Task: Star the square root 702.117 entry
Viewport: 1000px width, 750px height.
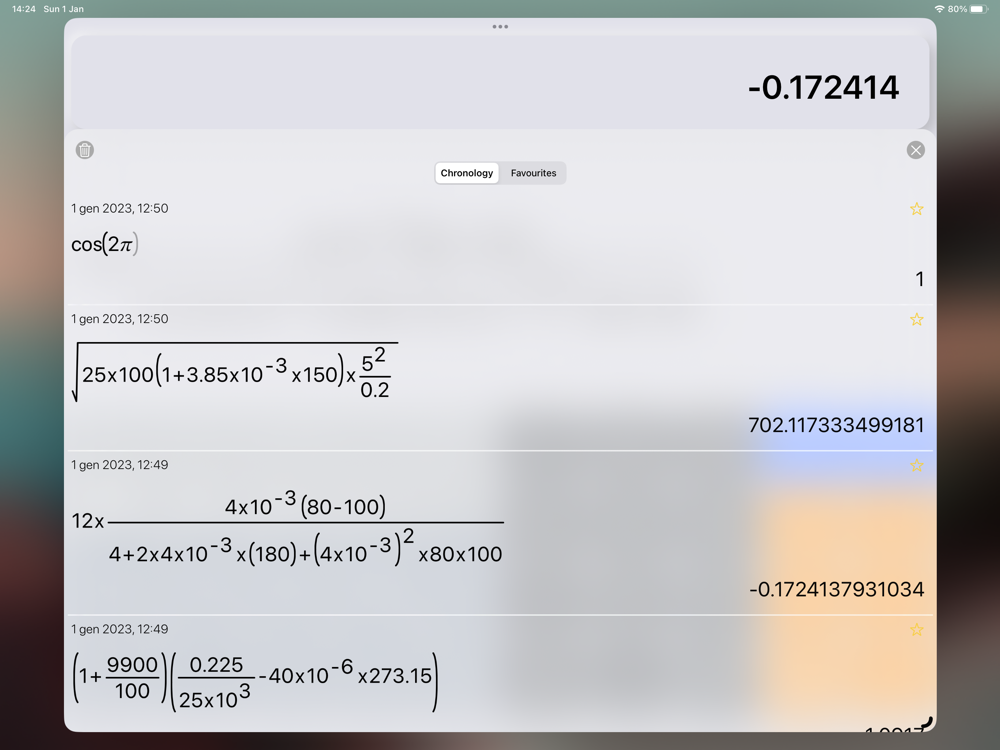Action: click(x=916, y=320)
